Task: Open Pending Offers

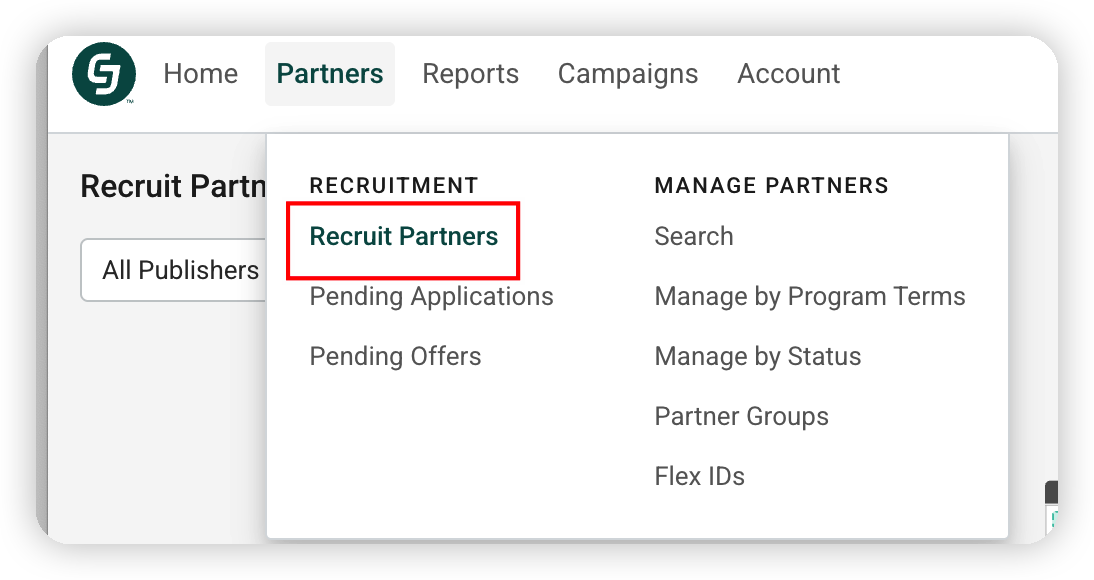Action: 395,356
